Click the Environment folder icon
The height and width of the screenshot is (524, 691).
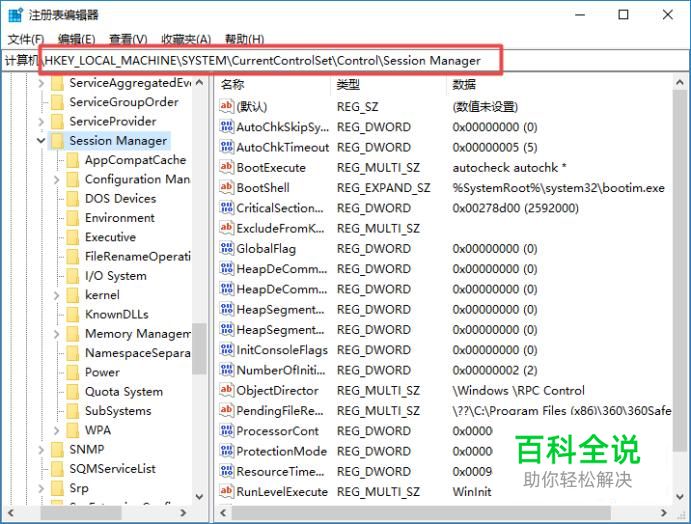73,218
